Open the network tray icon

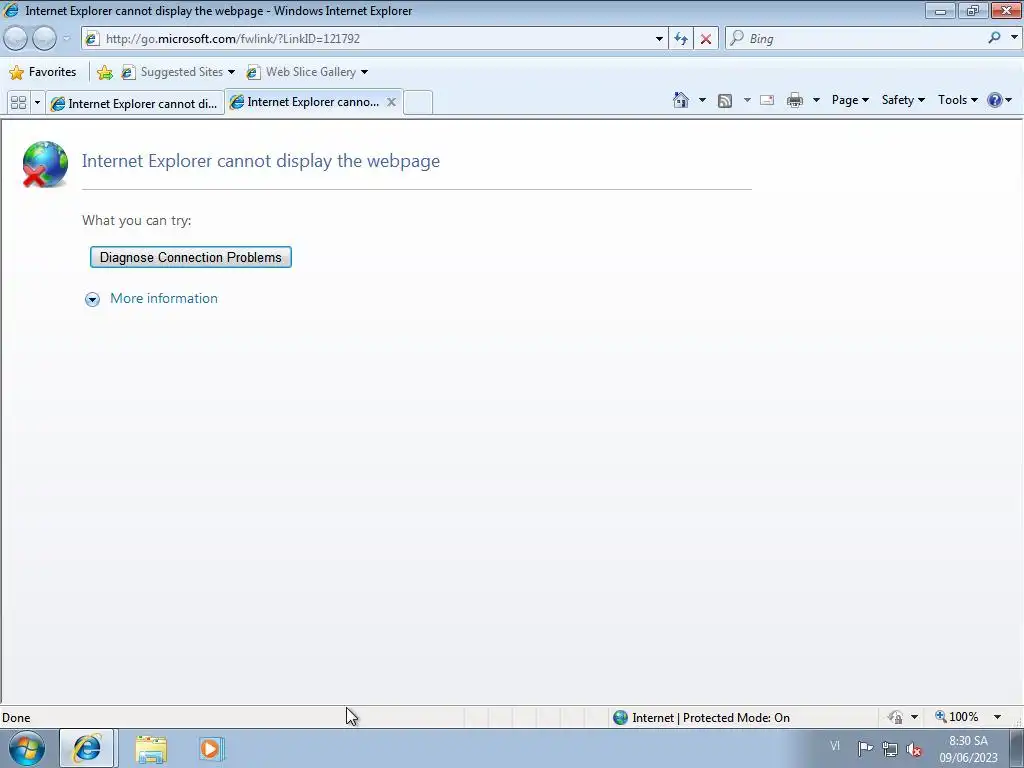(x=890, y=749)
